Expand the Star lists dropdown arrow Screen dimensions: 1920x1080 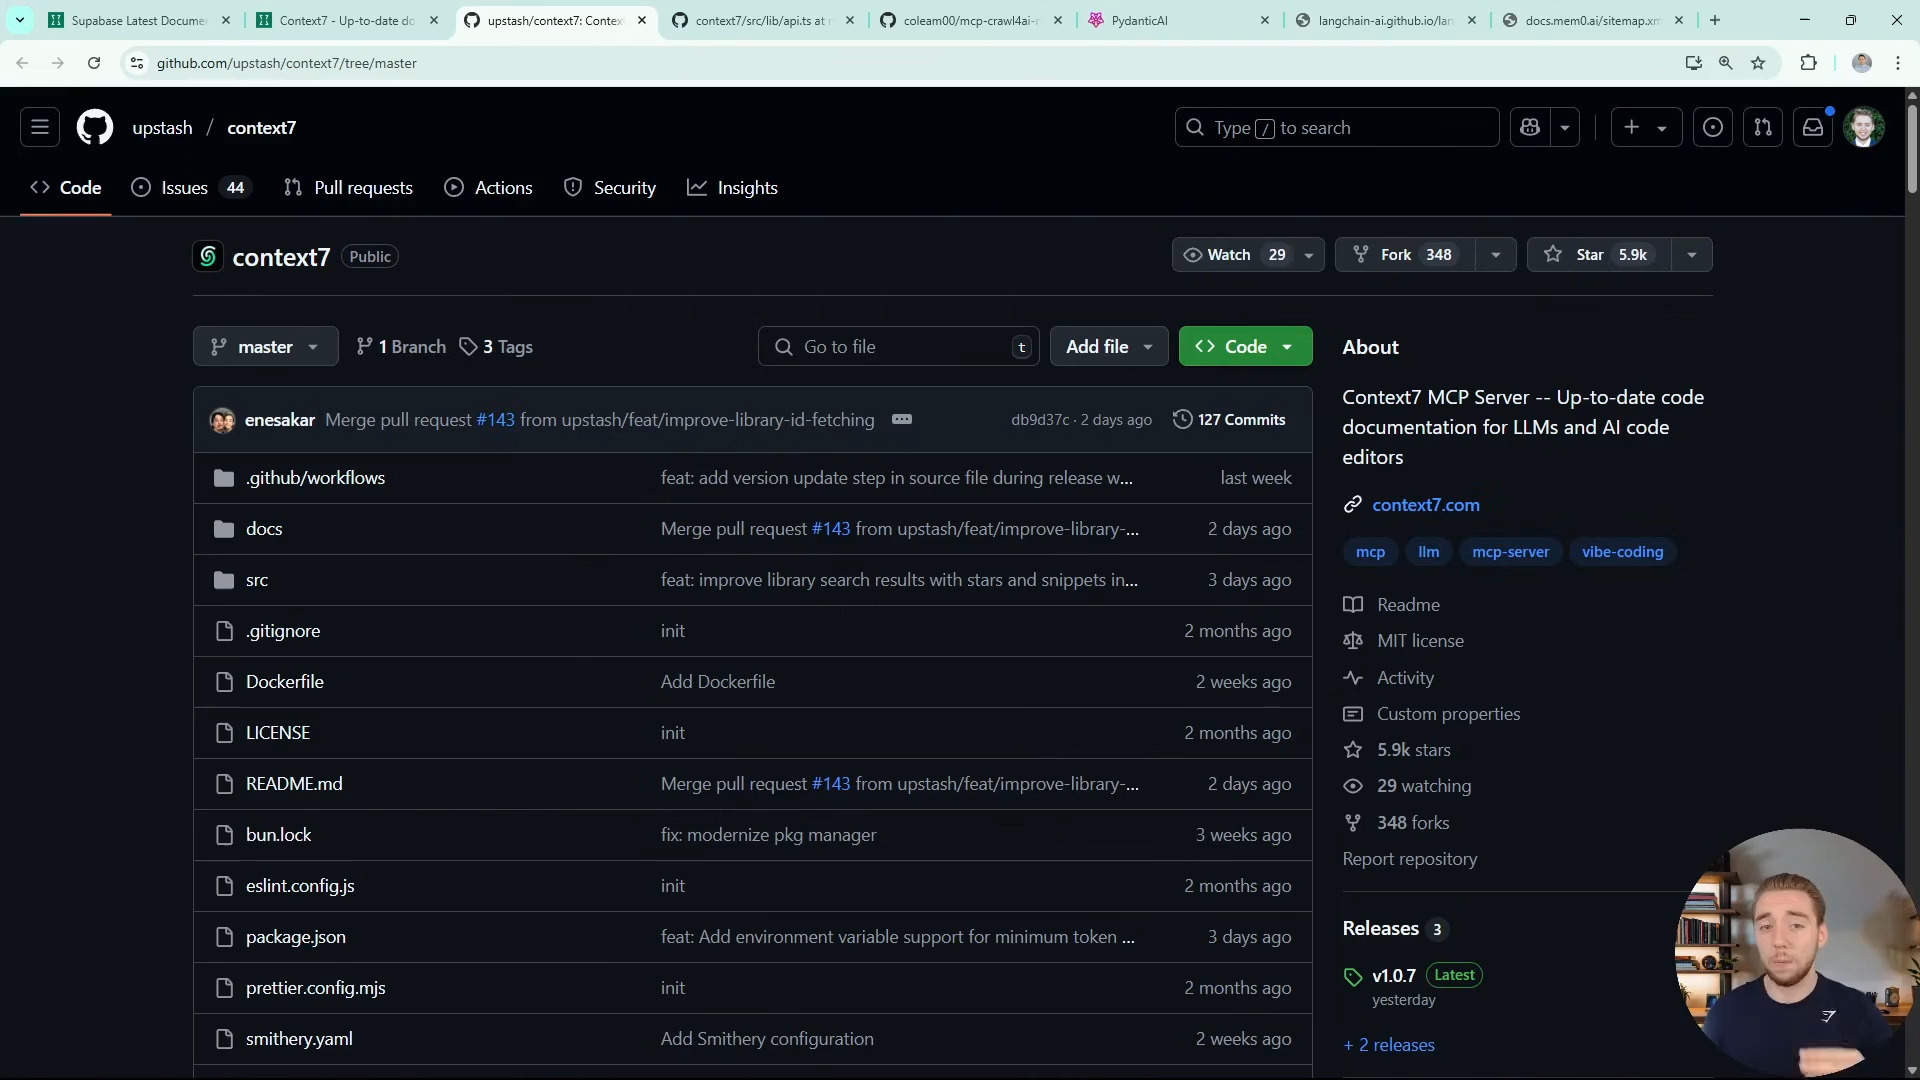pos(1692,255)
